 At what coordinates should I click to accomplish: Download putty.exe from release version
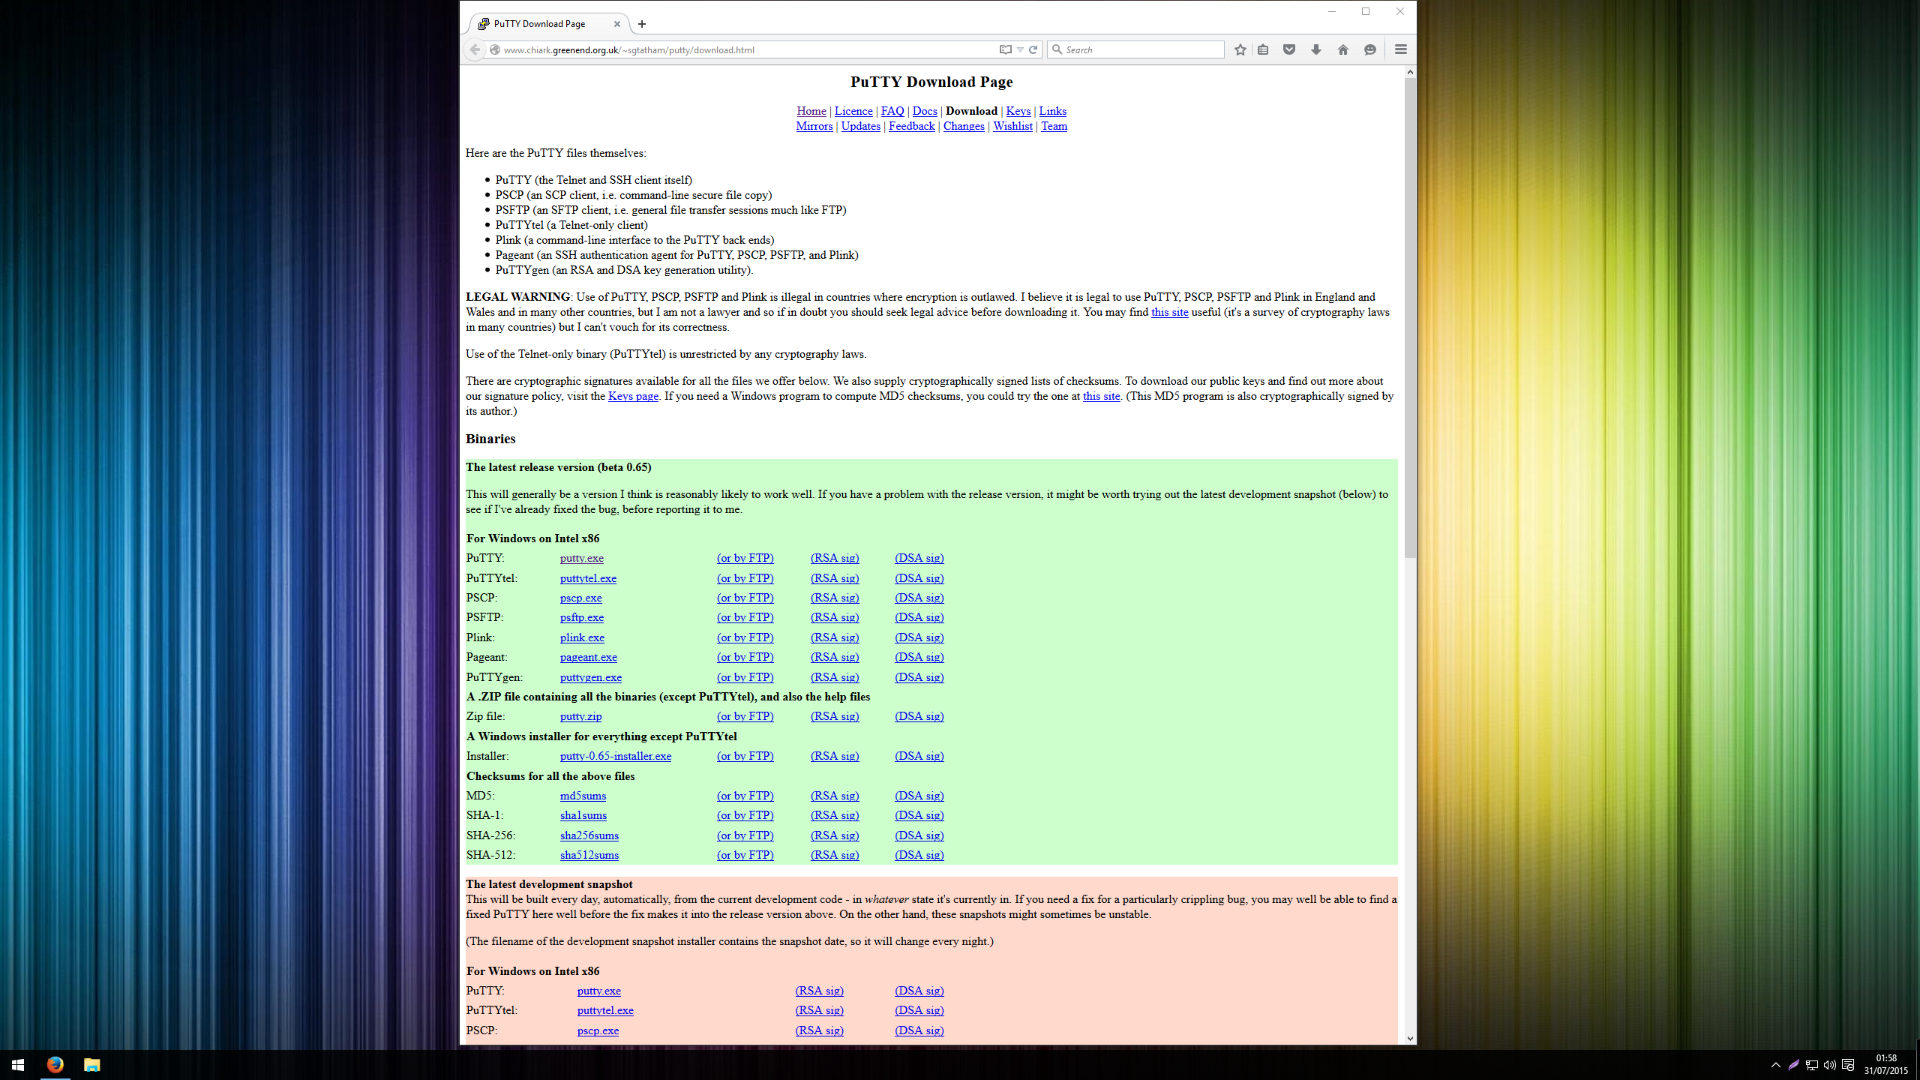582,558
